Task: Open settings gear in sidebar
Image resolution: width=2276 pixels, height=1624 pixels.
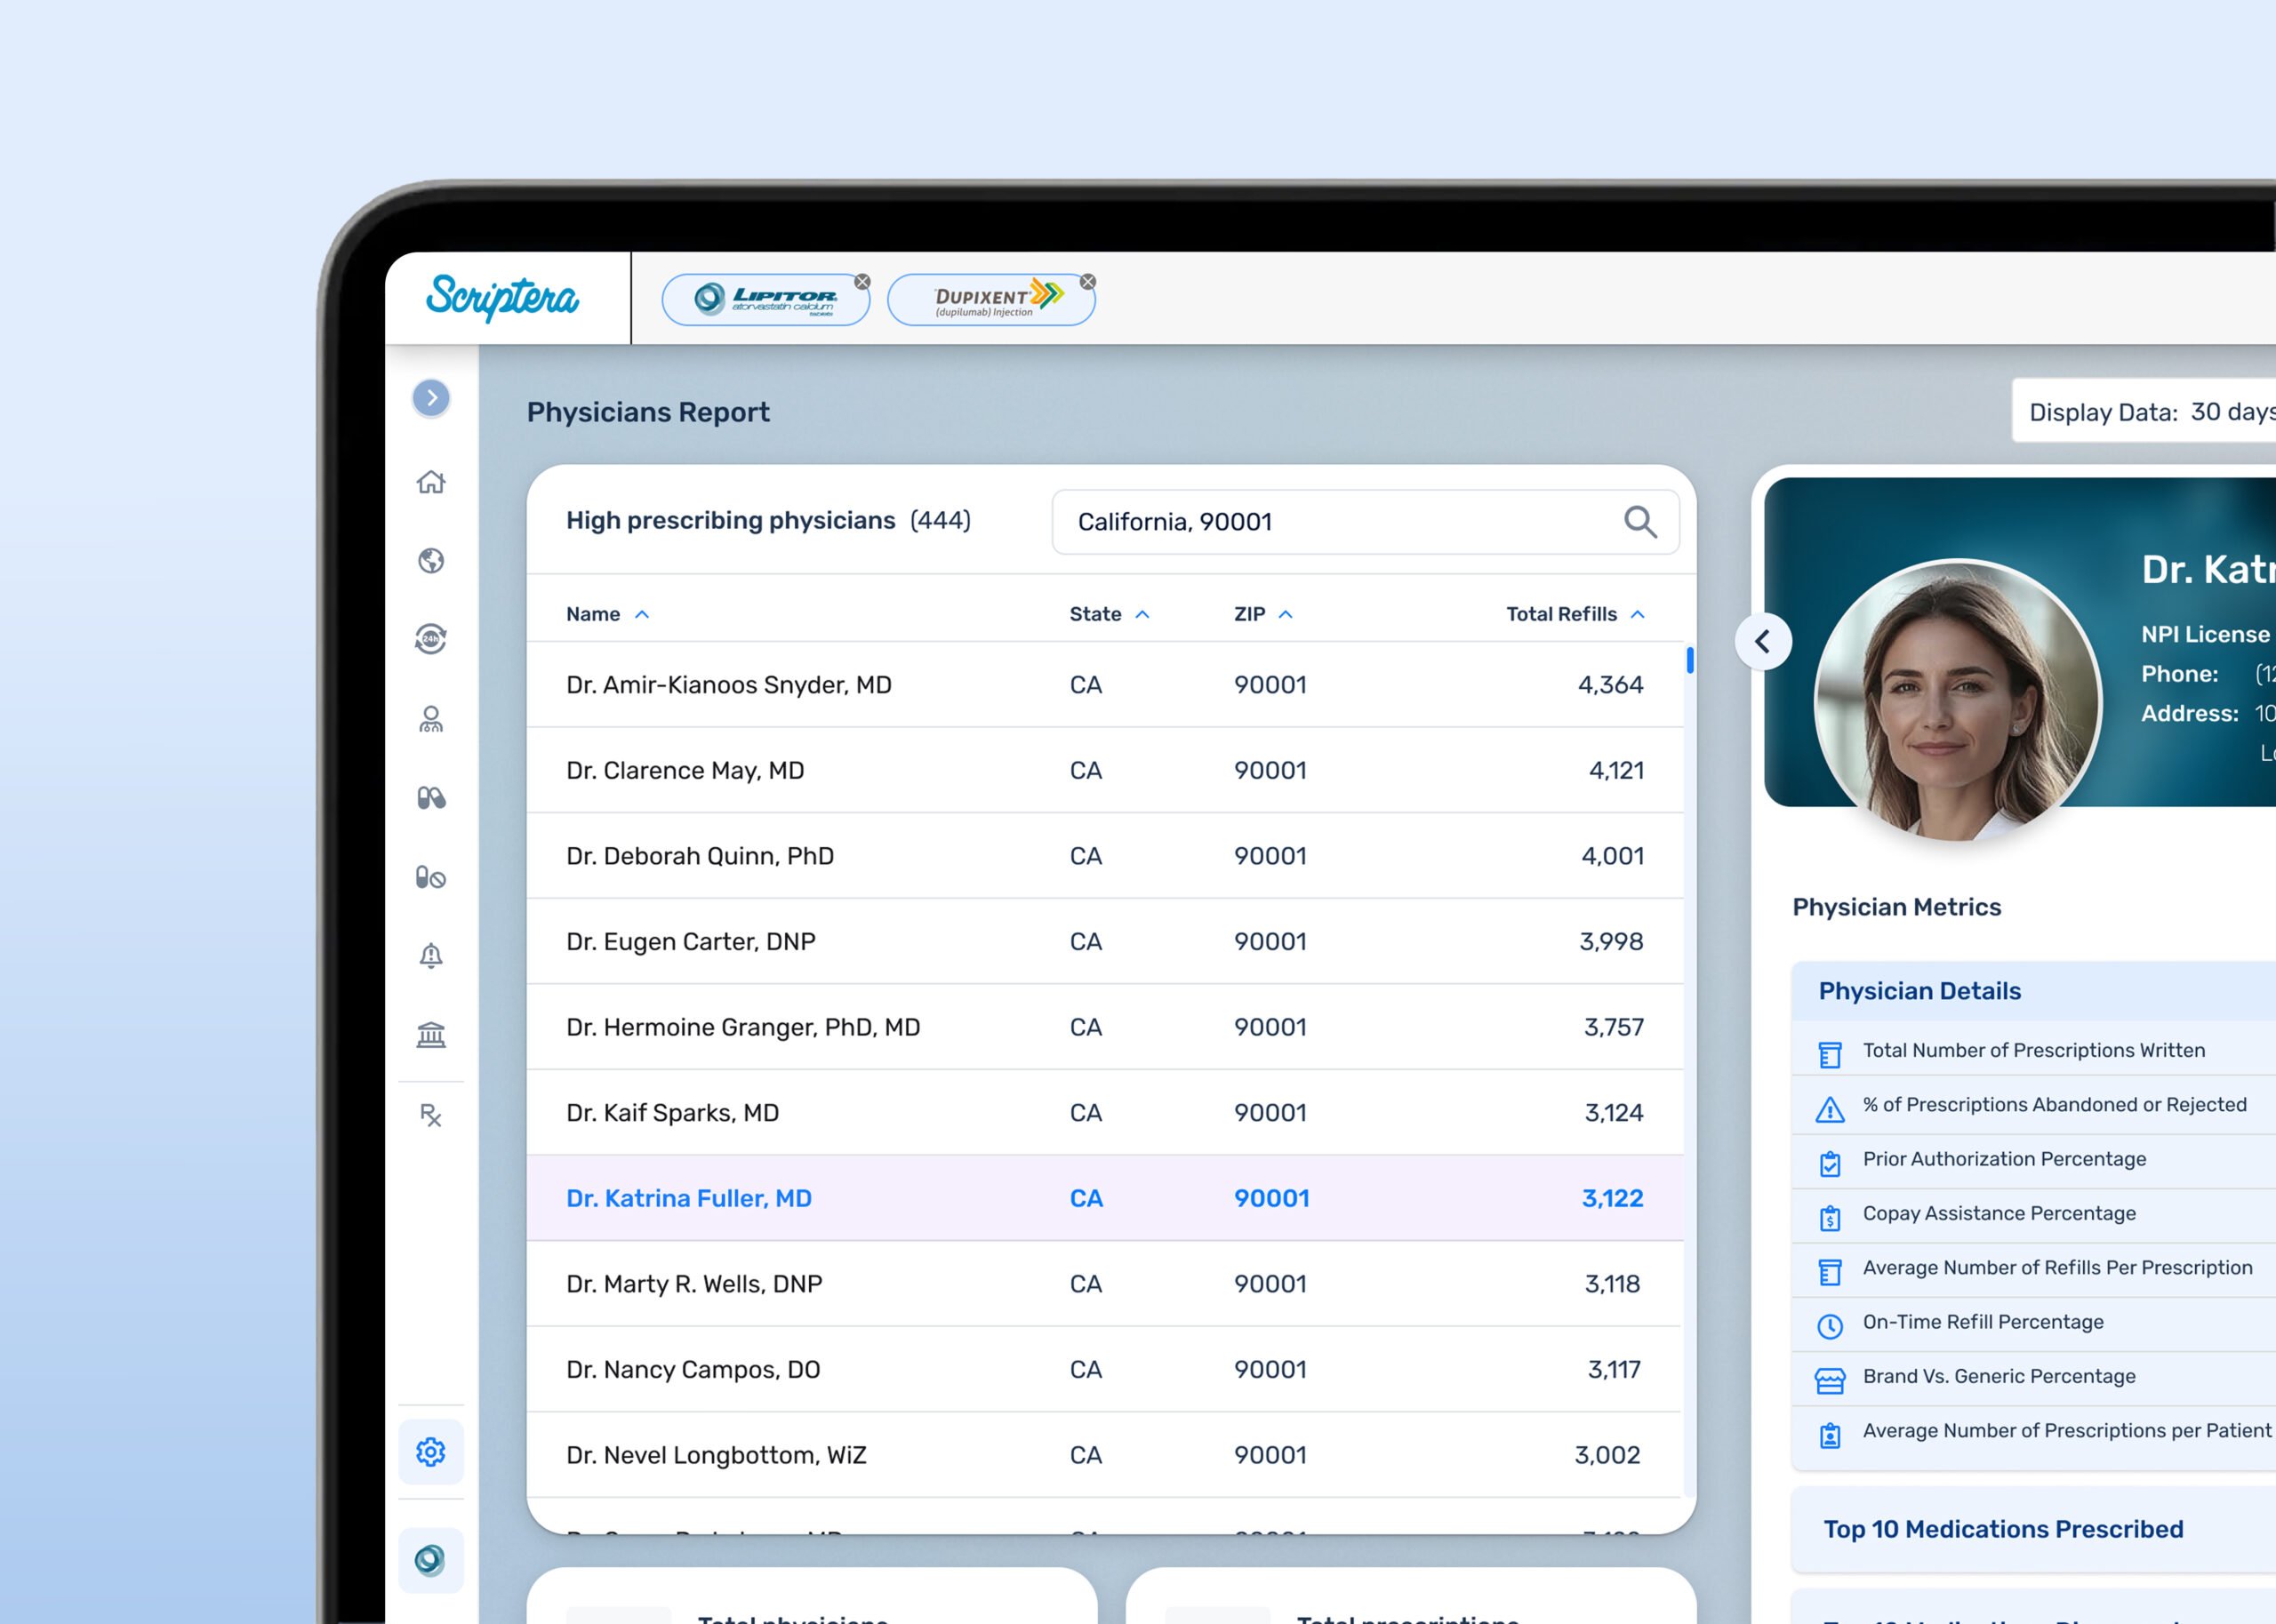Action: click(431, 1451)
